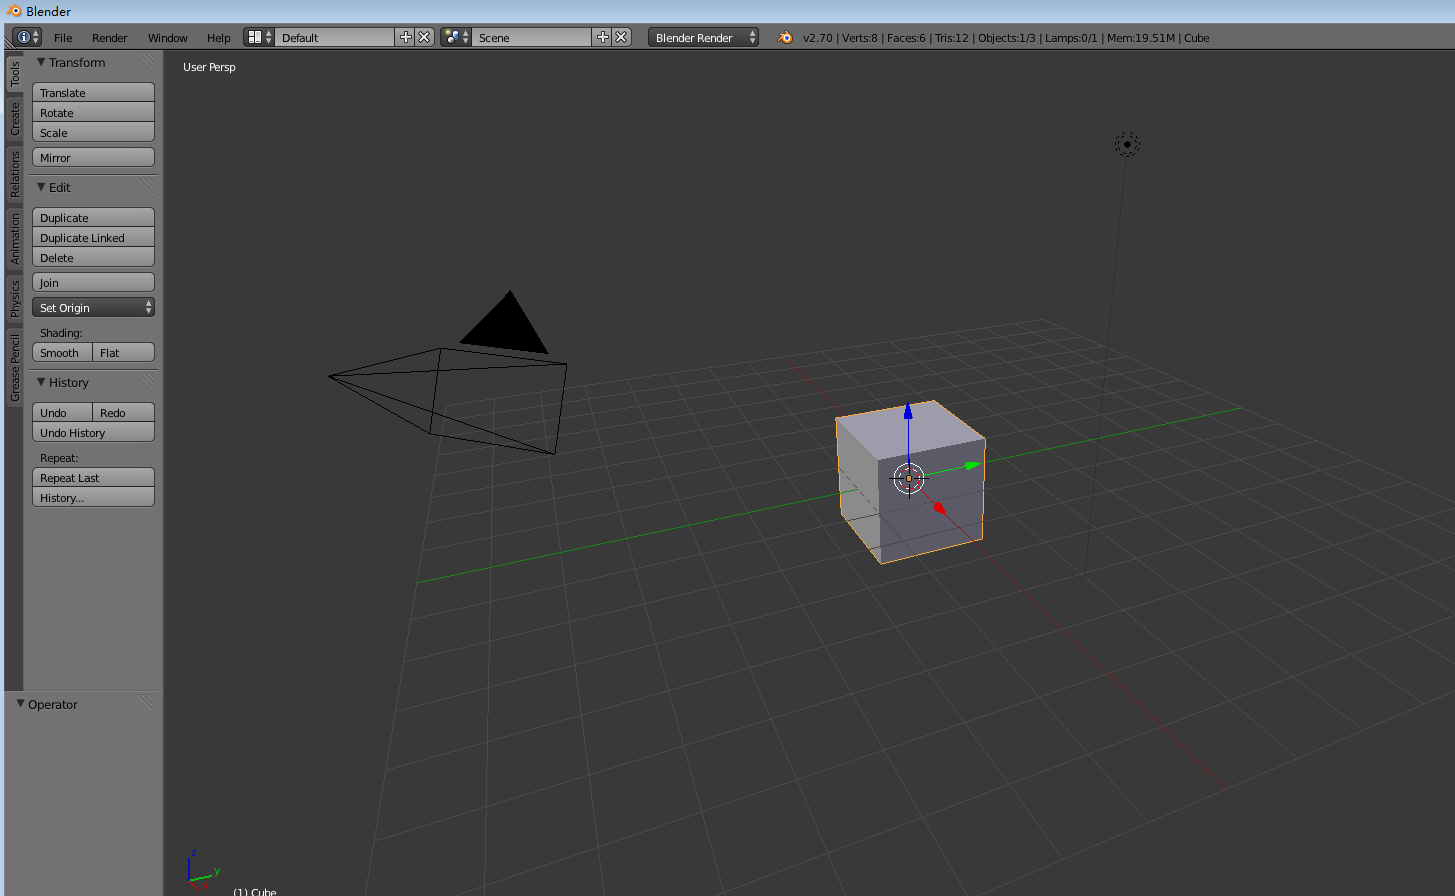Set shading to Smooth

62,352
